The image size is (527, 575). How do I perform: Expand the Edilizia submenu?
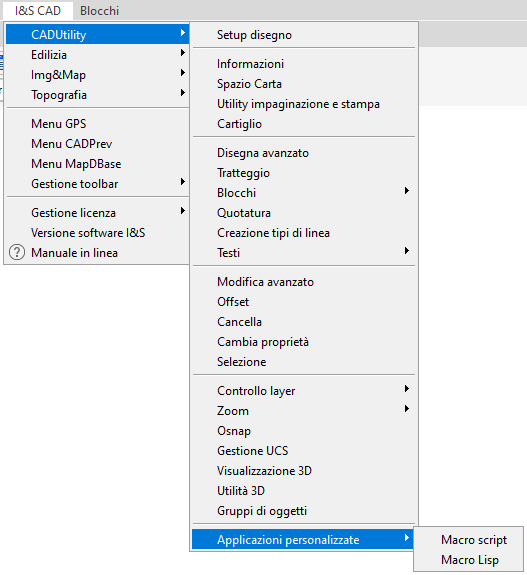pyautogui.click(x=98, y=55)
